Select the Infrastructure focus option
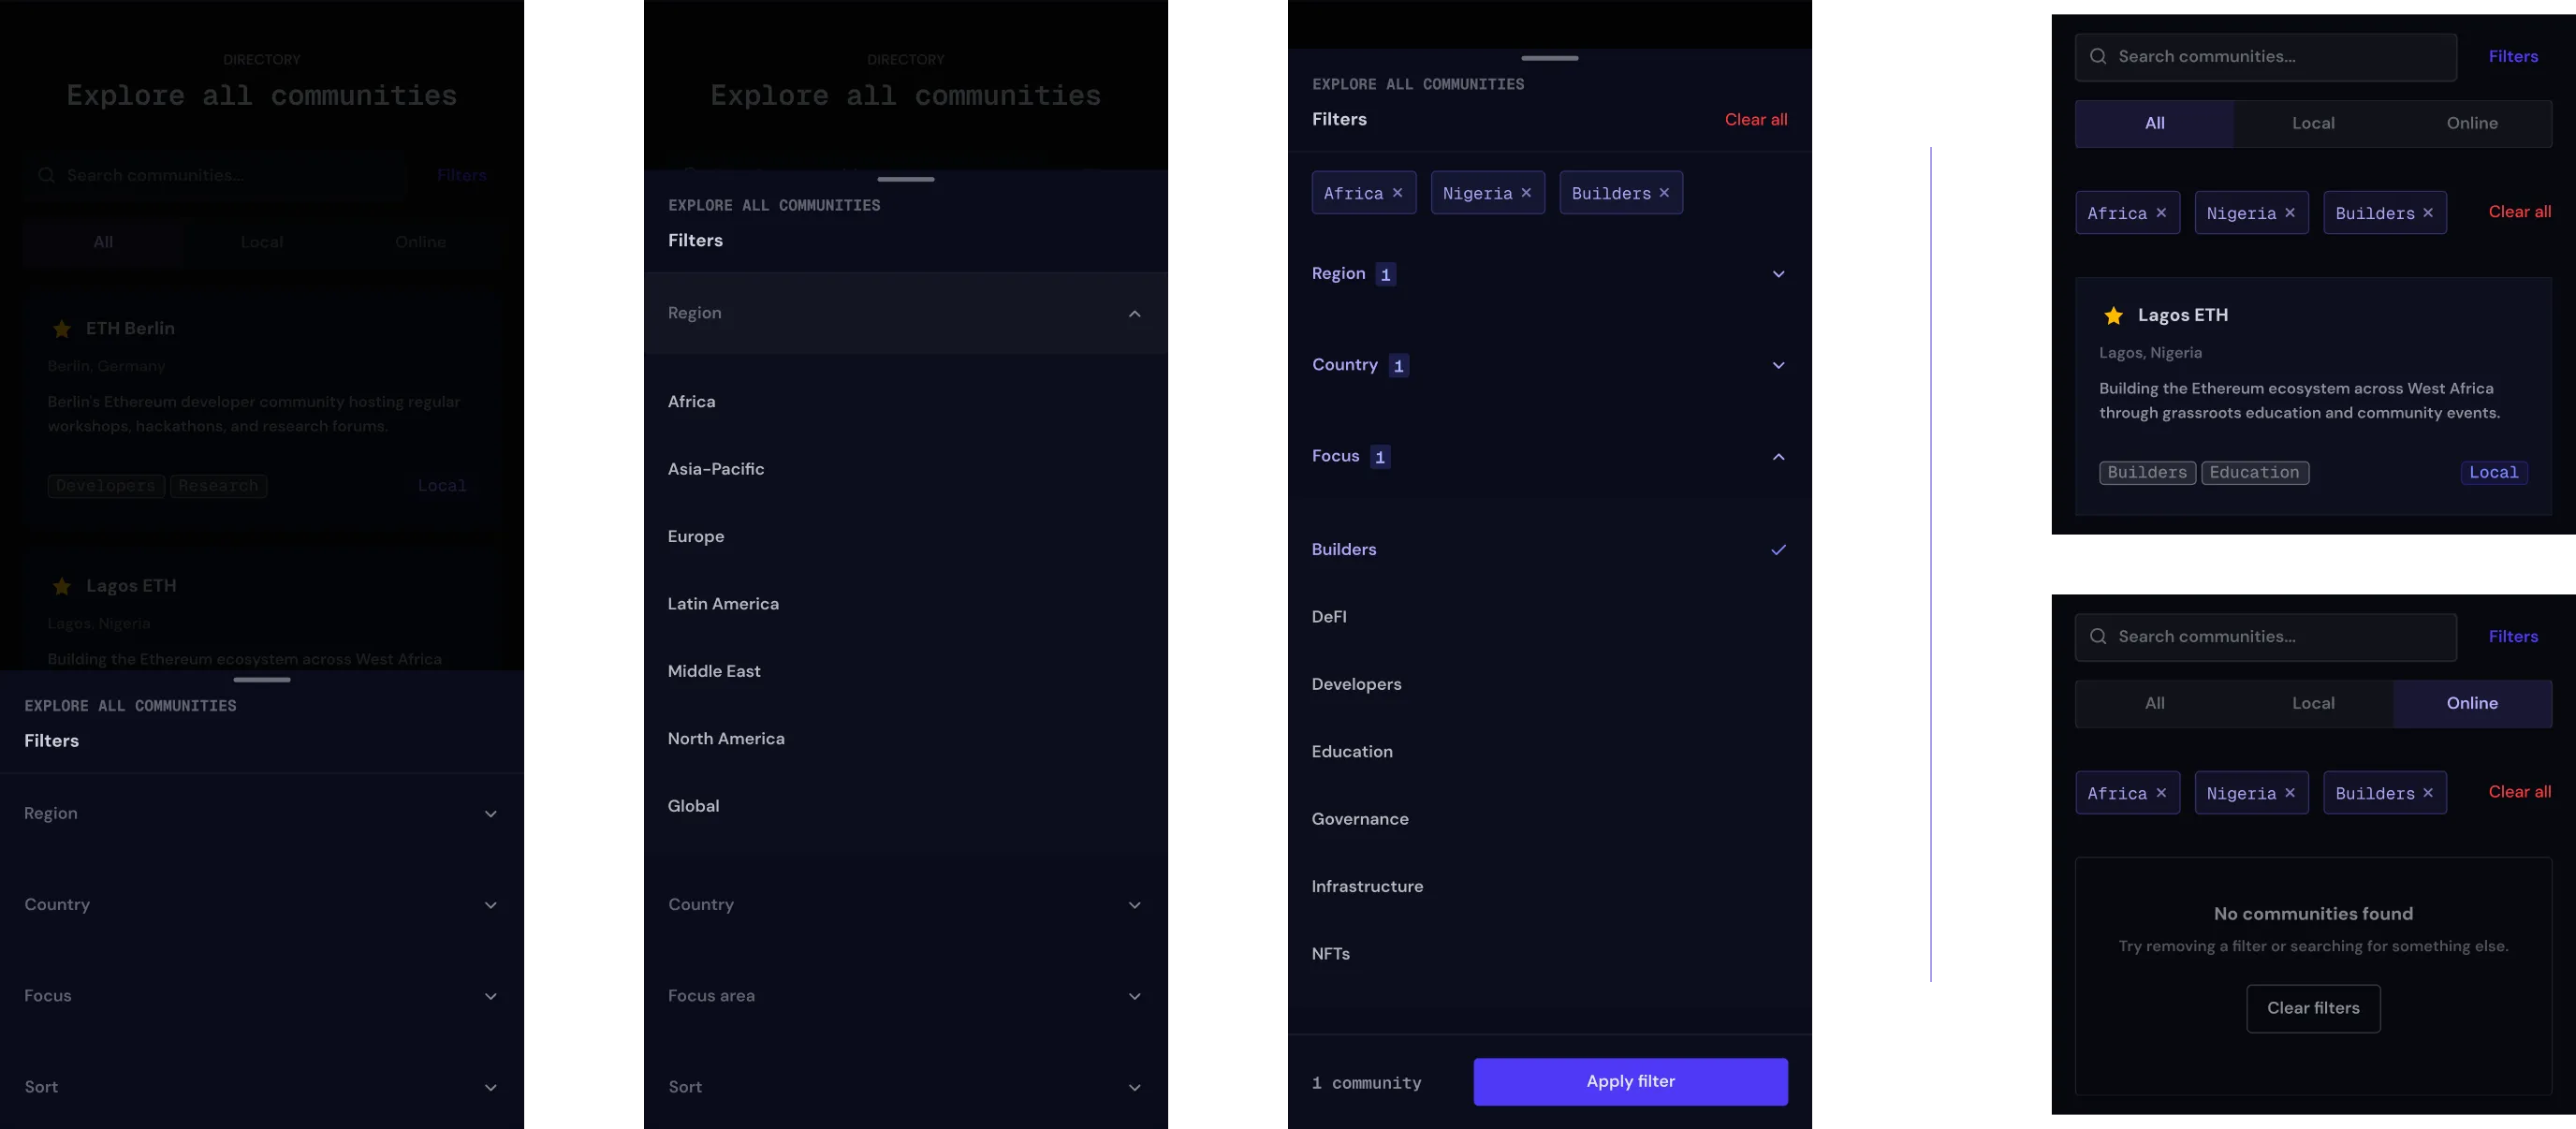2576x1129 pixels. click(x=1549, y=887)
